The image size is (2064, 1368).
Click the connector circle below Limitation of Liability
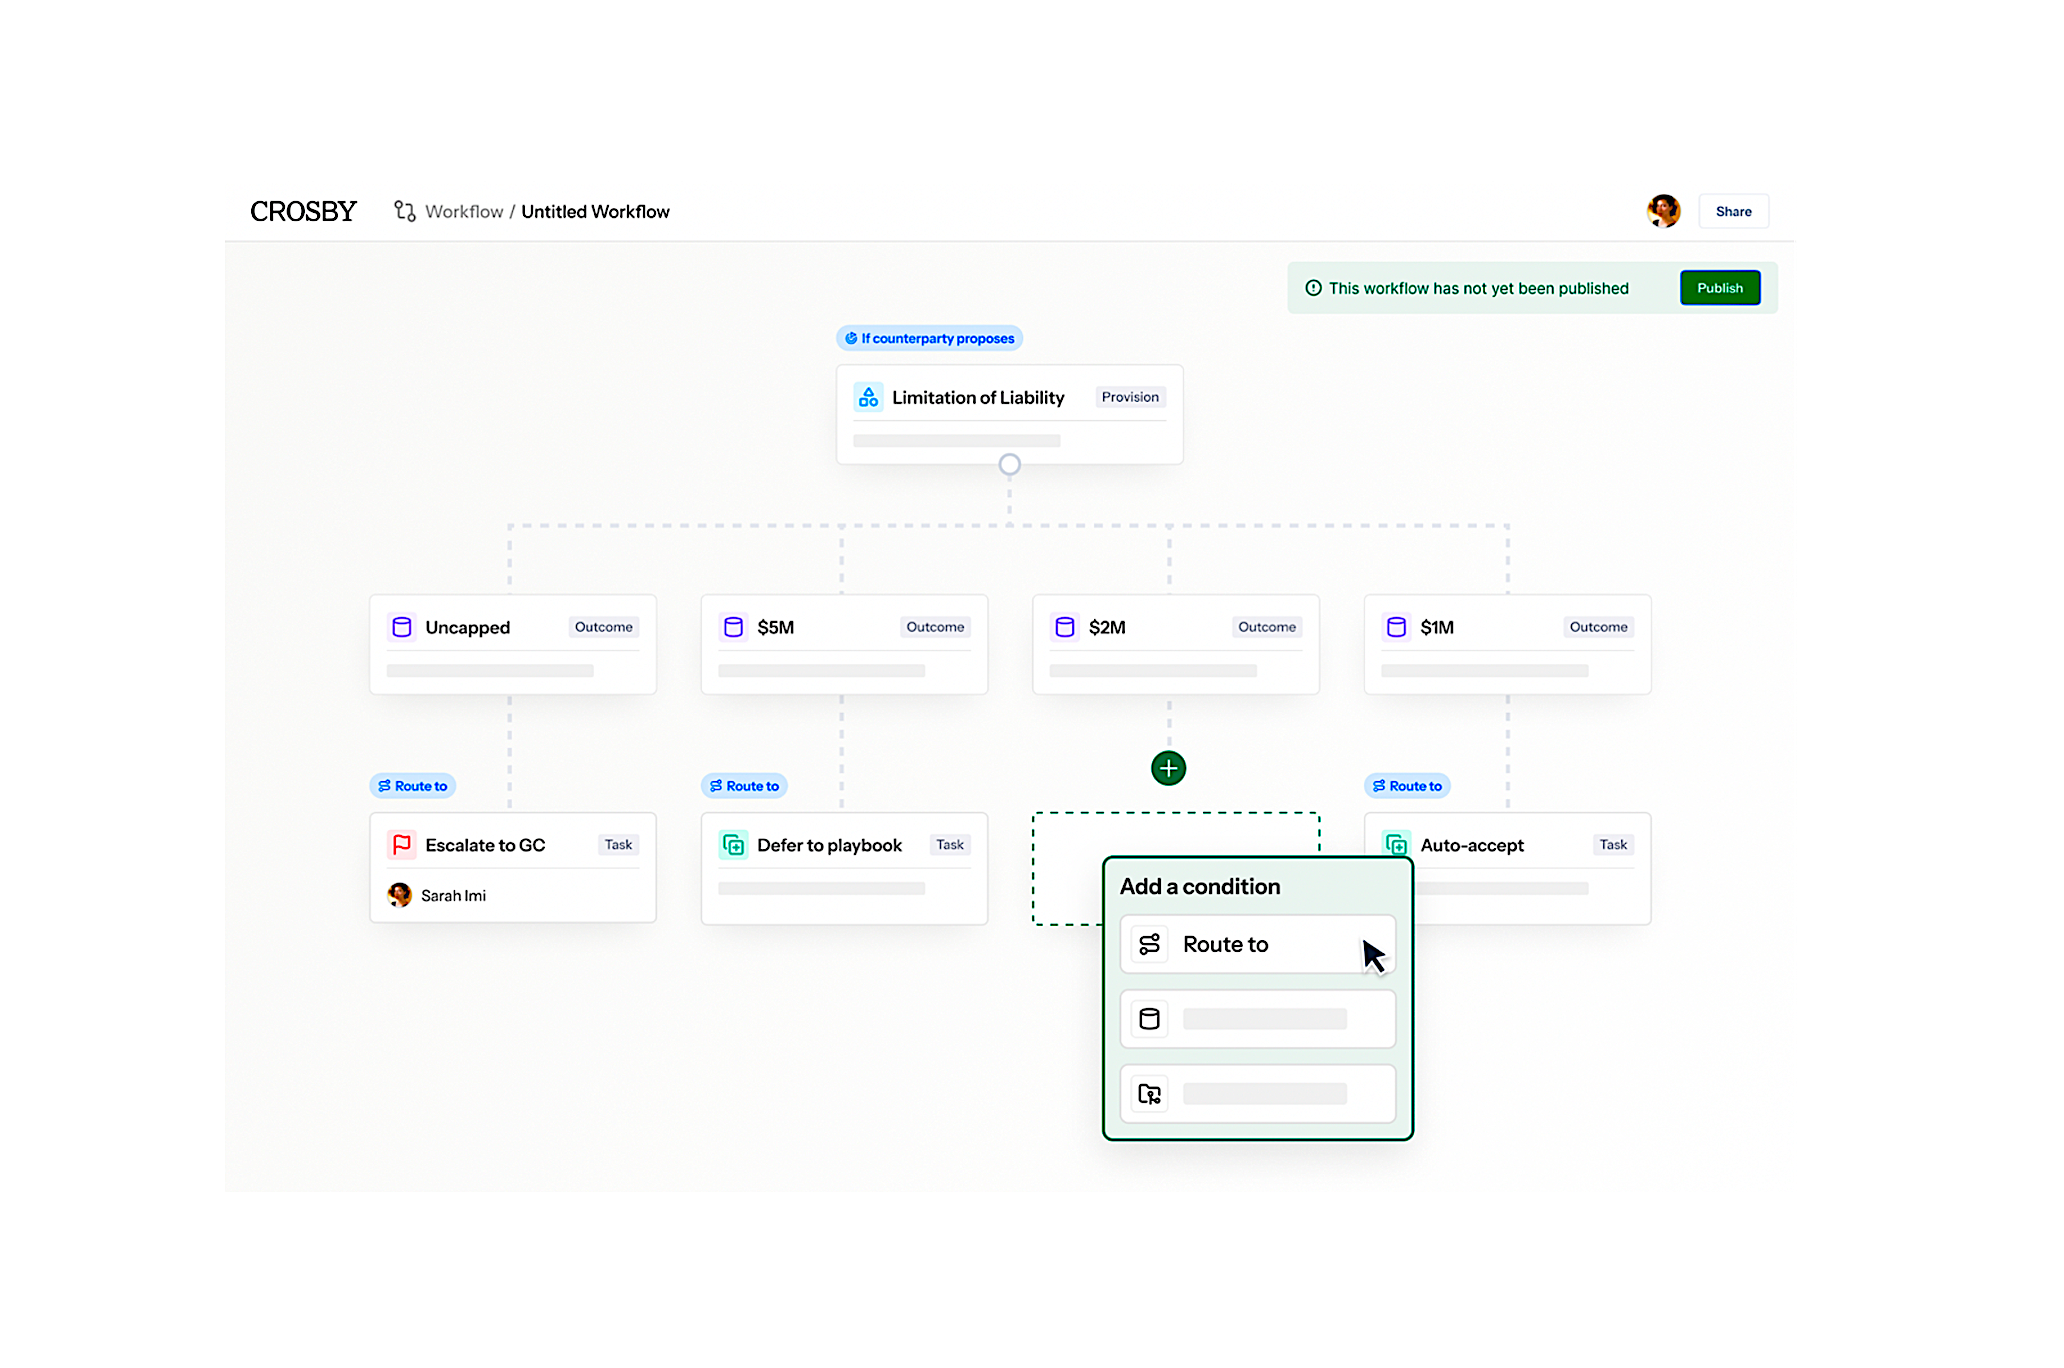pyautogui.click(x=1009, y=464)
